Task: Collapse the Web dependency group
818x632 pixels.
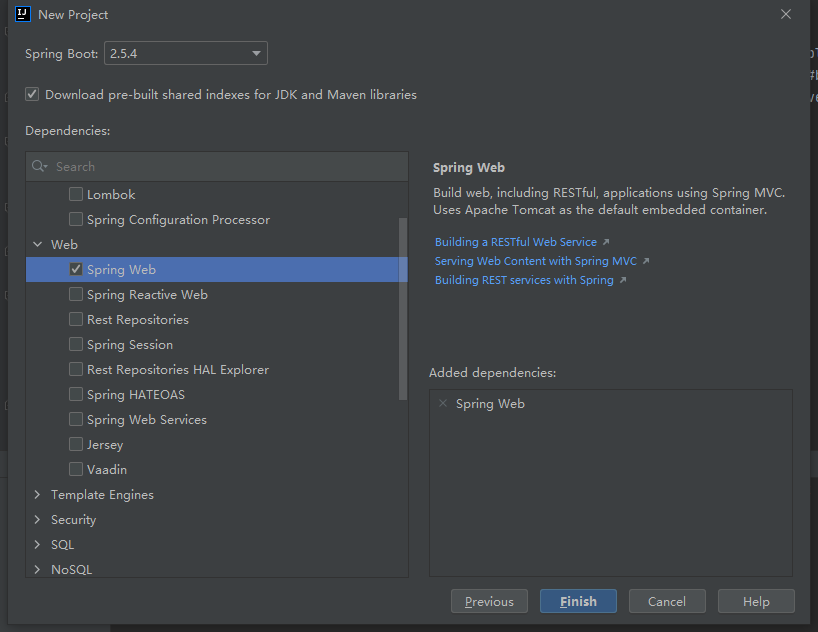Action: click(x=38, y=244)
